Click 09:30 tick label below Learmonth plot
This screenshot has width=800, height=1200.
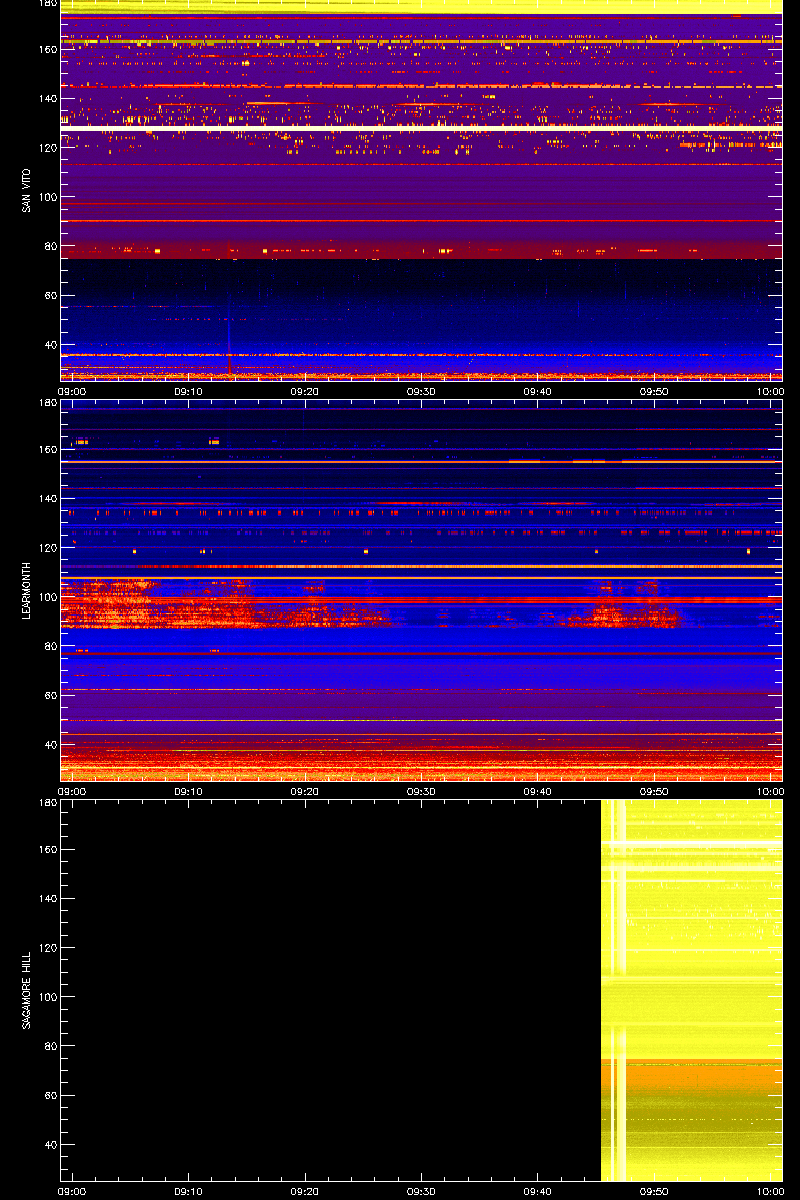click(421, 791)
